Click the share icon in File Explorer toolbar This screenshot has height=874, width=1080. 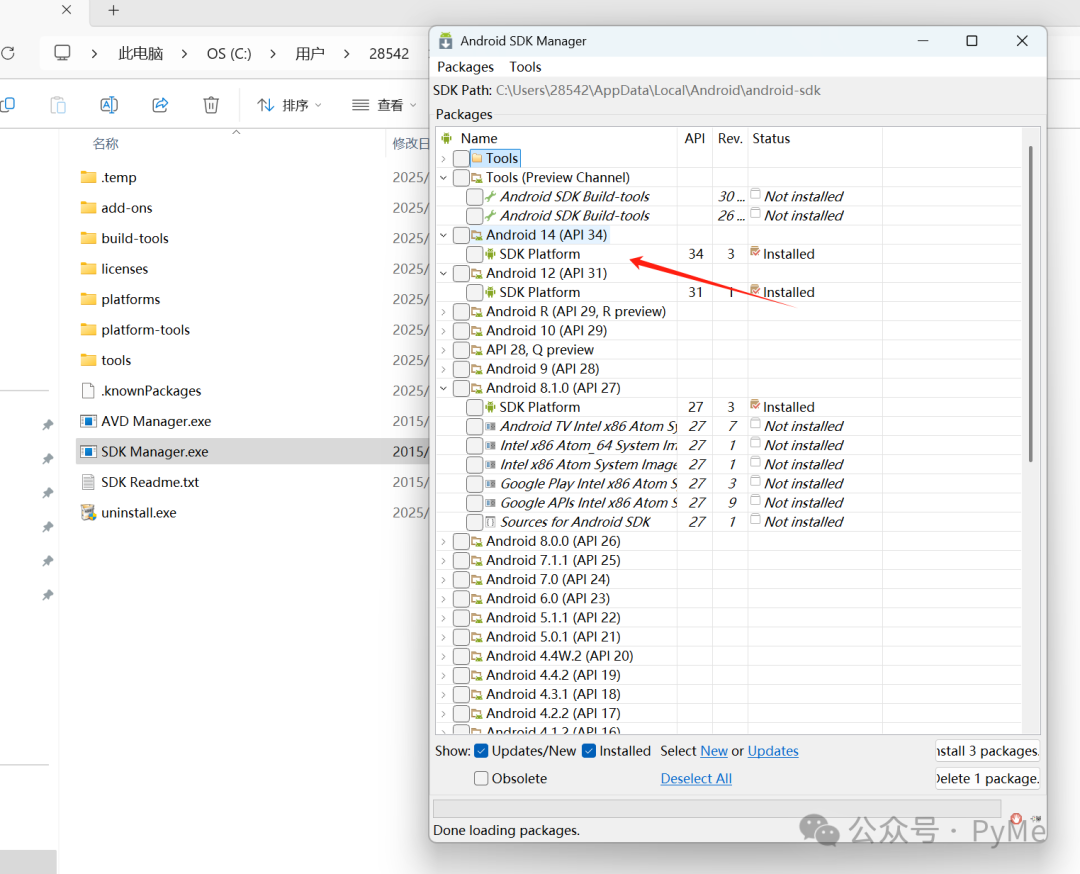tap(160, 105)
